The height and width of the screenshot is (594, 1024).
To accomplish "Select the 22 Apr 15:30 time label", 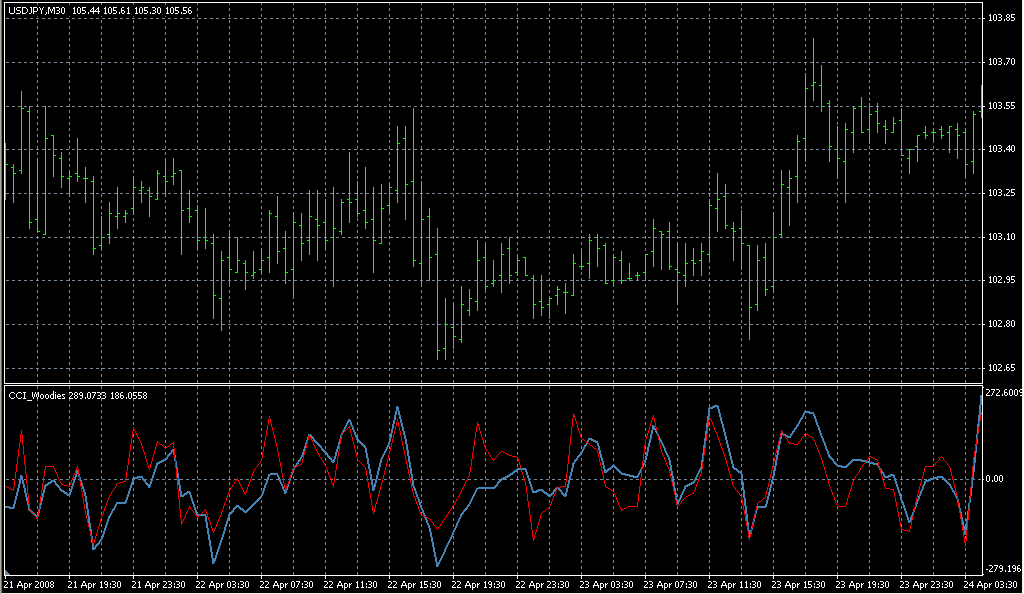I will click(x=416, y=585).
